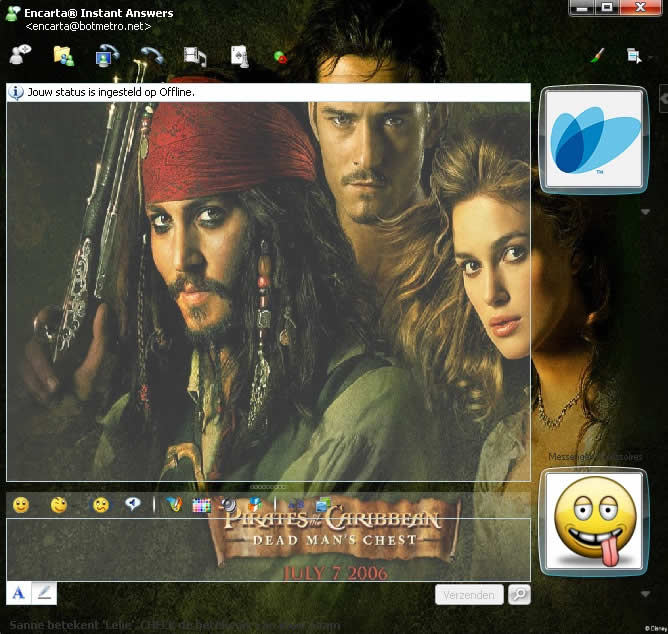Click the offline status notice bar
This screenshot has width=668, height=634.
[x=268, y=92]
